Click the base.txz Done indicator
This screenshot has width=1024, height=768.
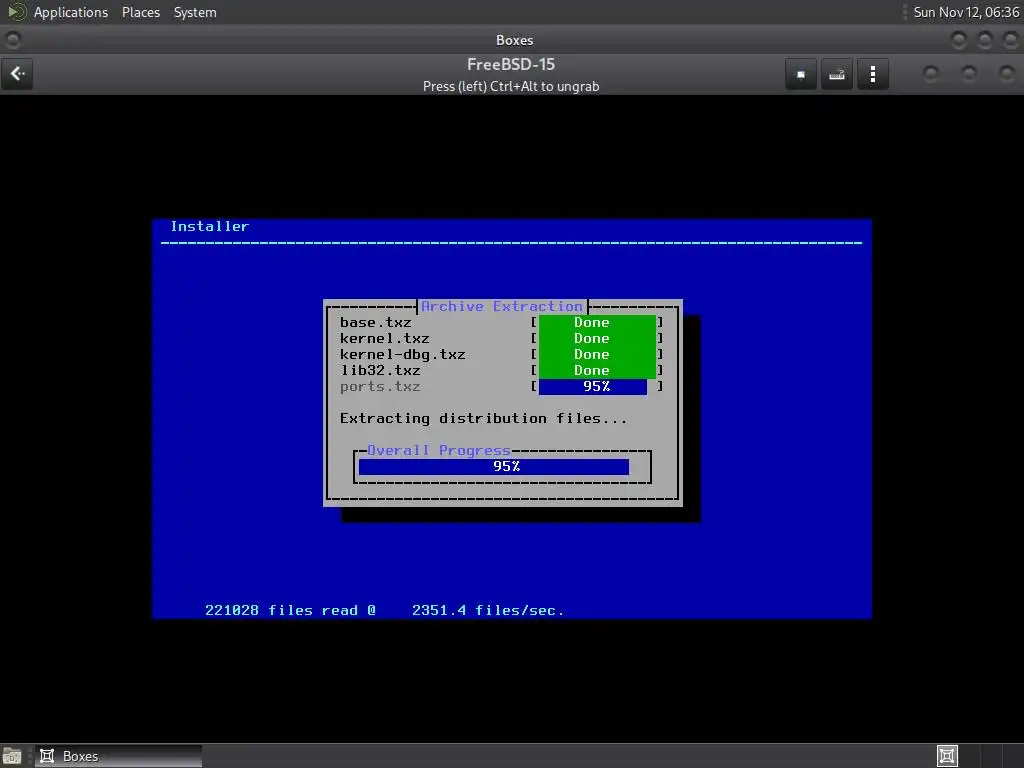coord(597,323)
